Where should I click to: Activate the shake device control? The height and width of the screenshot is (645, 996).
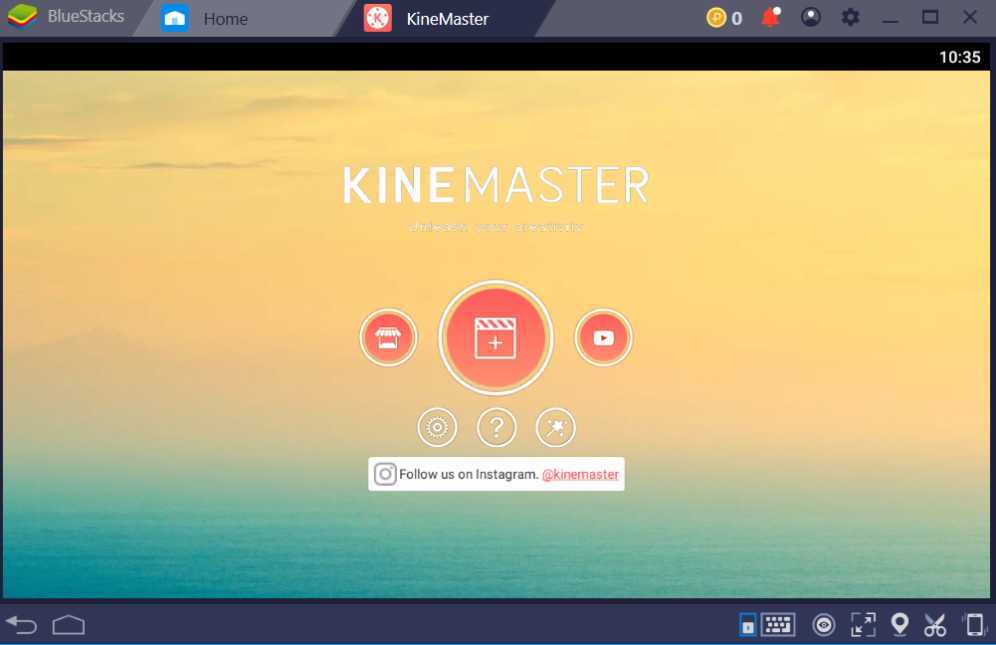coord(972,624)
